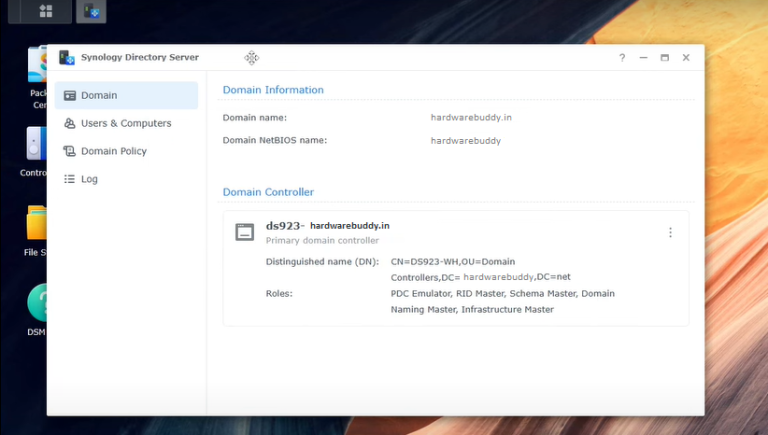
Task: Open domain controller three-dot options menu
Action: [671, 232]
